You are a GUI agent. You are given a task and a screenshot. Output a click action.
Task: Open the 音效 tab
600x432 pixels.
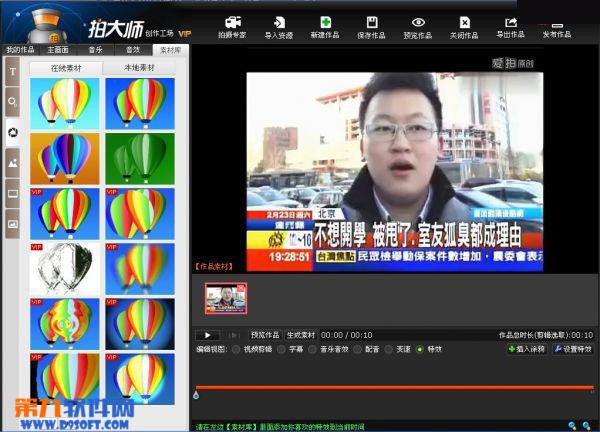(x=133, y=50)
